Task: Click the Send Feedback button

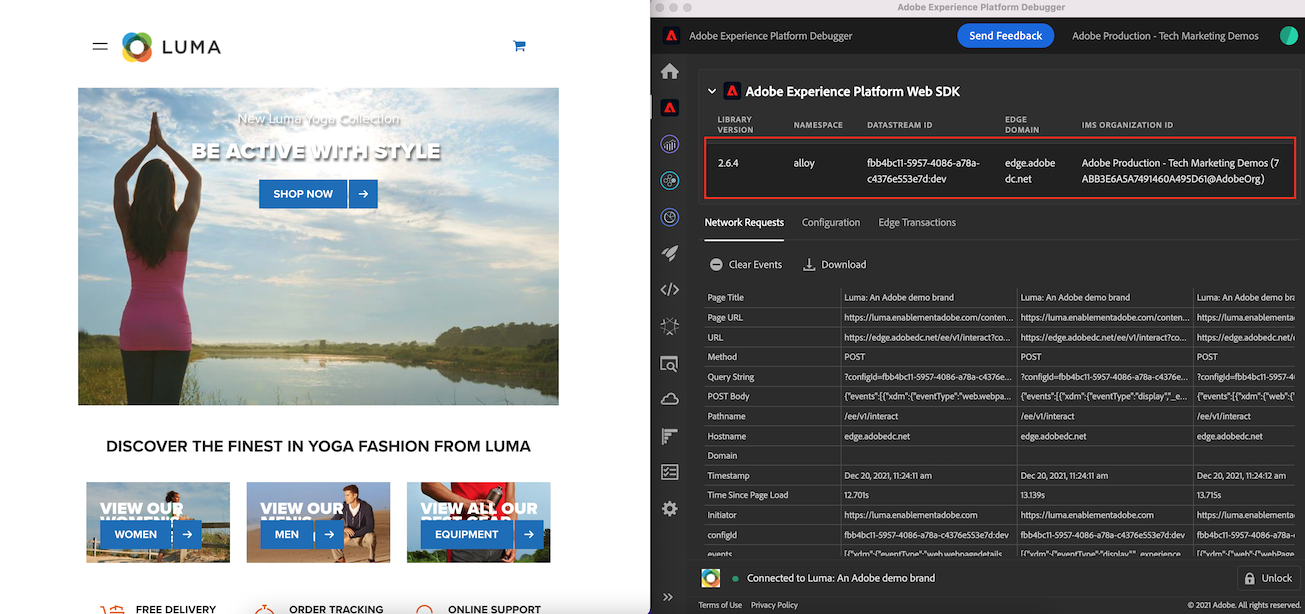Action: pyautogui.click(x=1006, y=36)
